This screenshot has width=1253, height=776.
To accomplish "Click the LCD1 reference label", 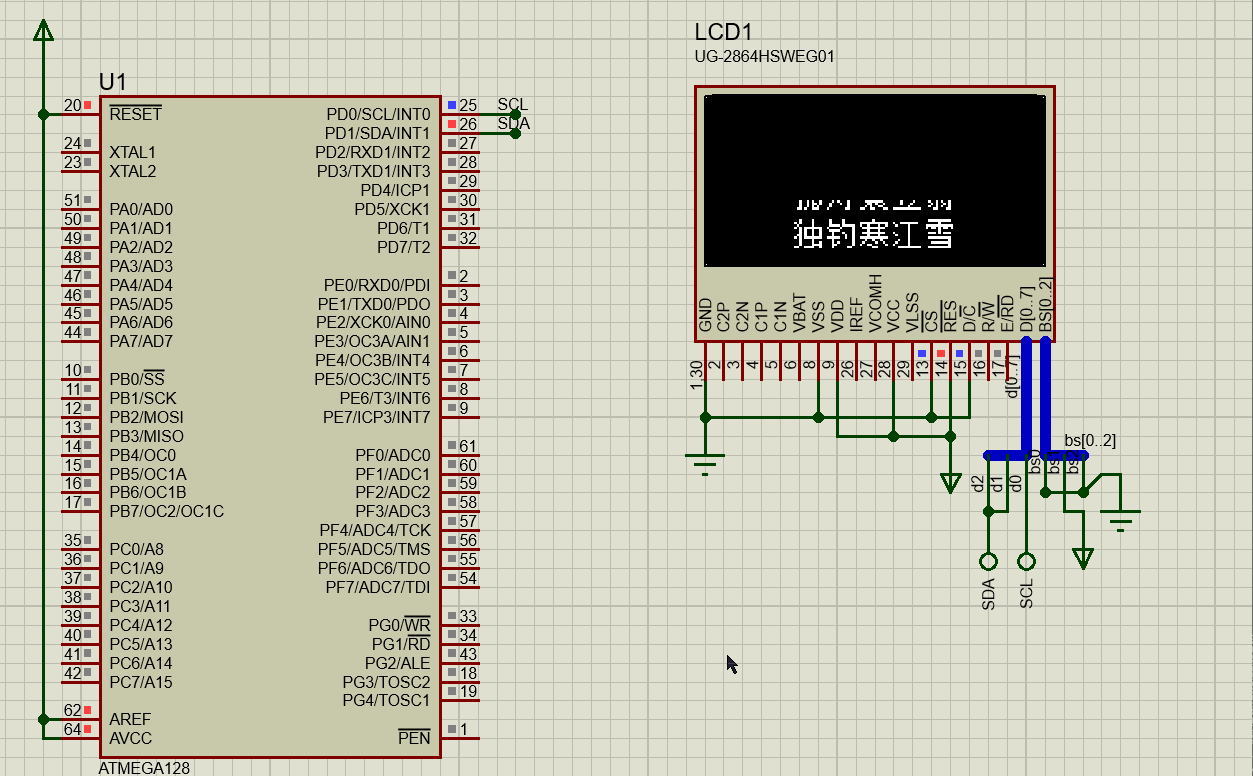I will point(723,32).
